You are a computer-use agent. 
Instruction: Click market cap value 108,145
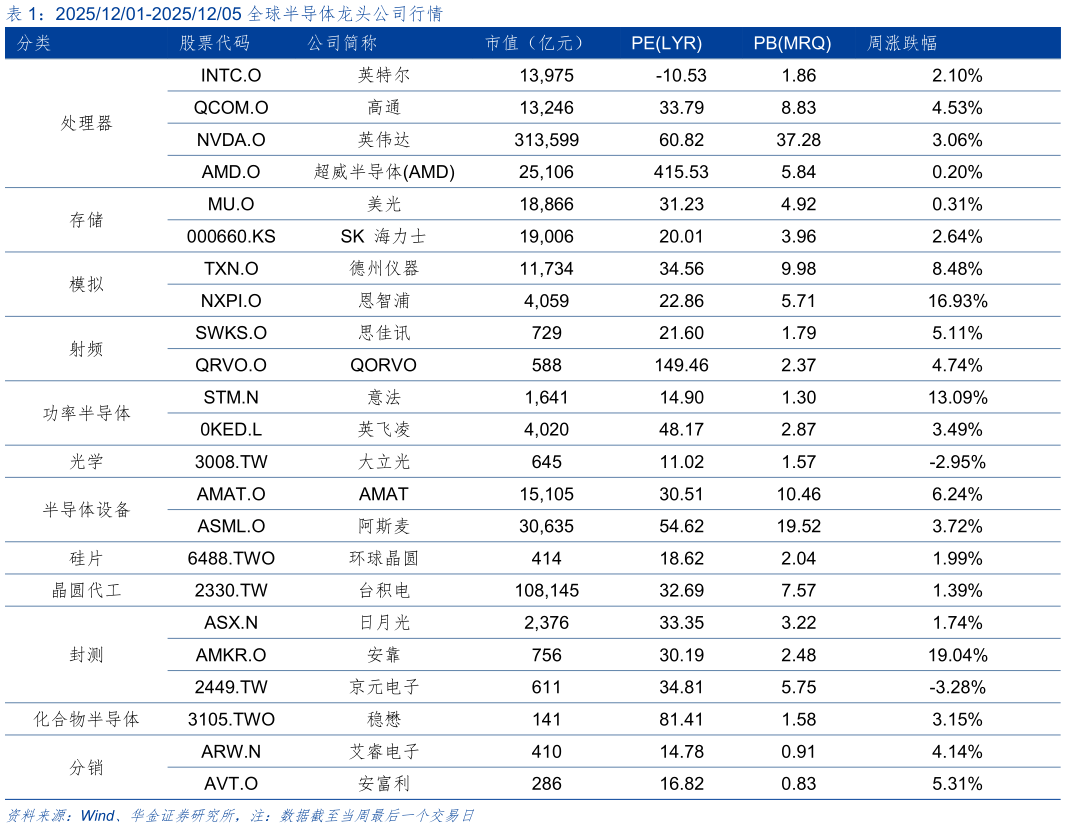pyautogui.click(x=547, y=591)
